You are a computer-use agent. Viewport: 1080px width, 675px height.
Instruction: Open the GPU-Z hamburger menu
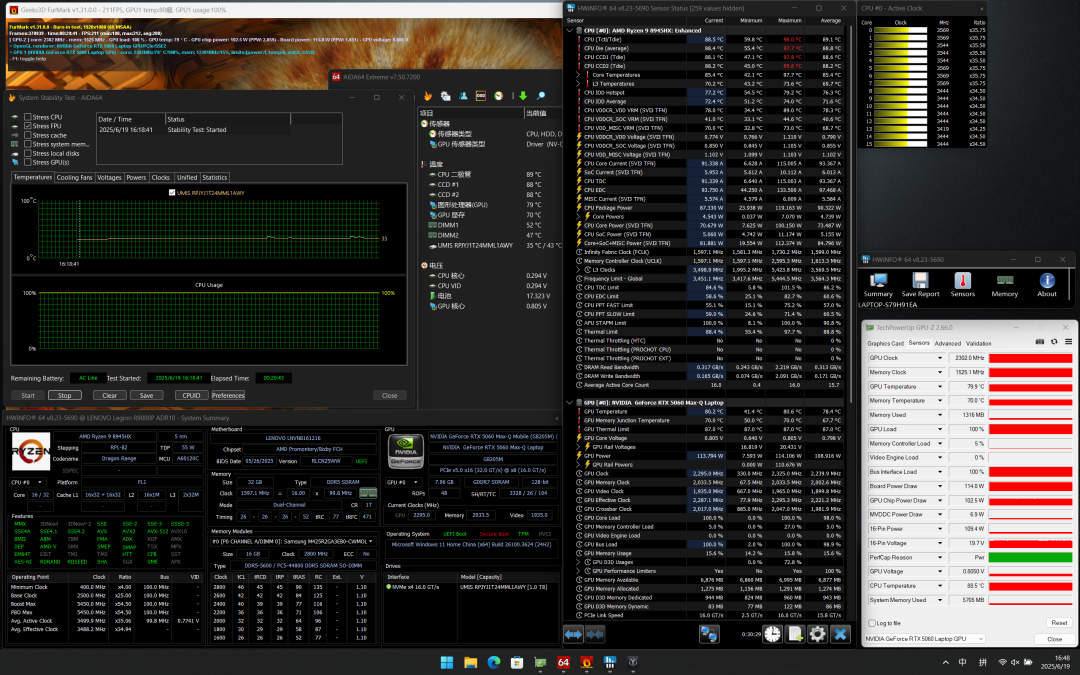pyautogui.click(x=1068, y=342)
